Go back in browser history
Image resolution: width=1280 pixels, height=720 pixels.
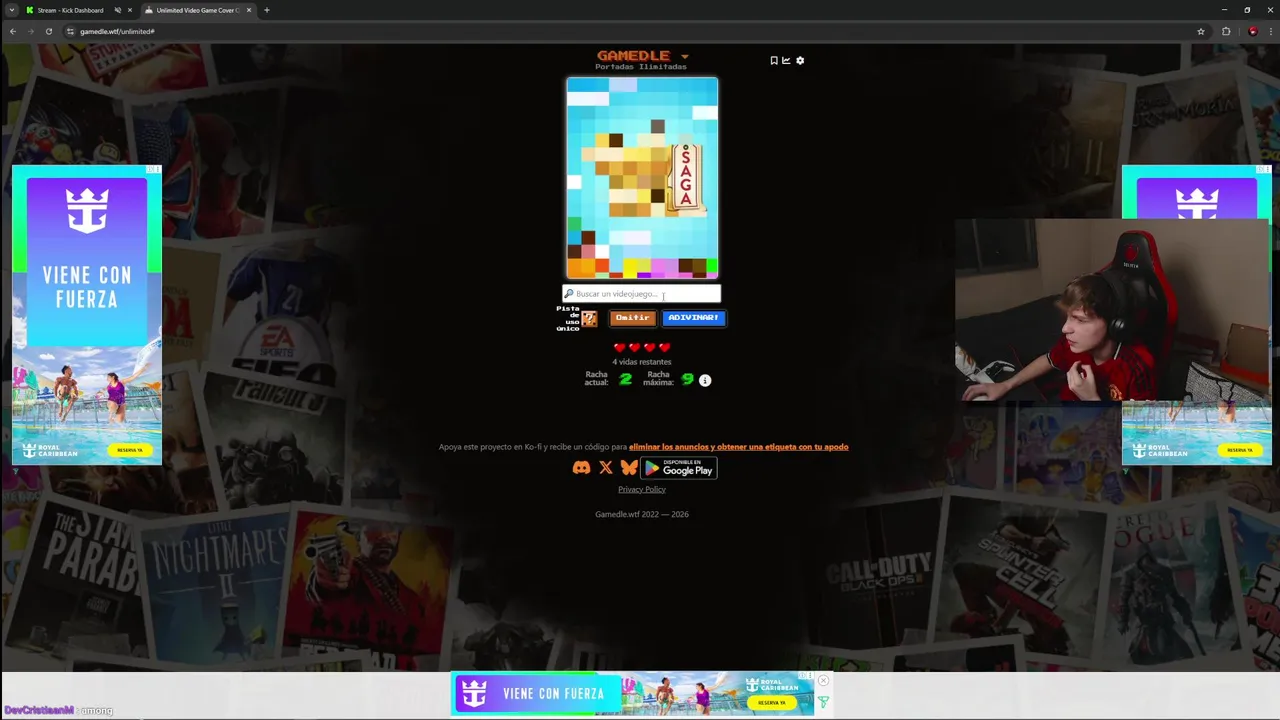coord(12,31)
